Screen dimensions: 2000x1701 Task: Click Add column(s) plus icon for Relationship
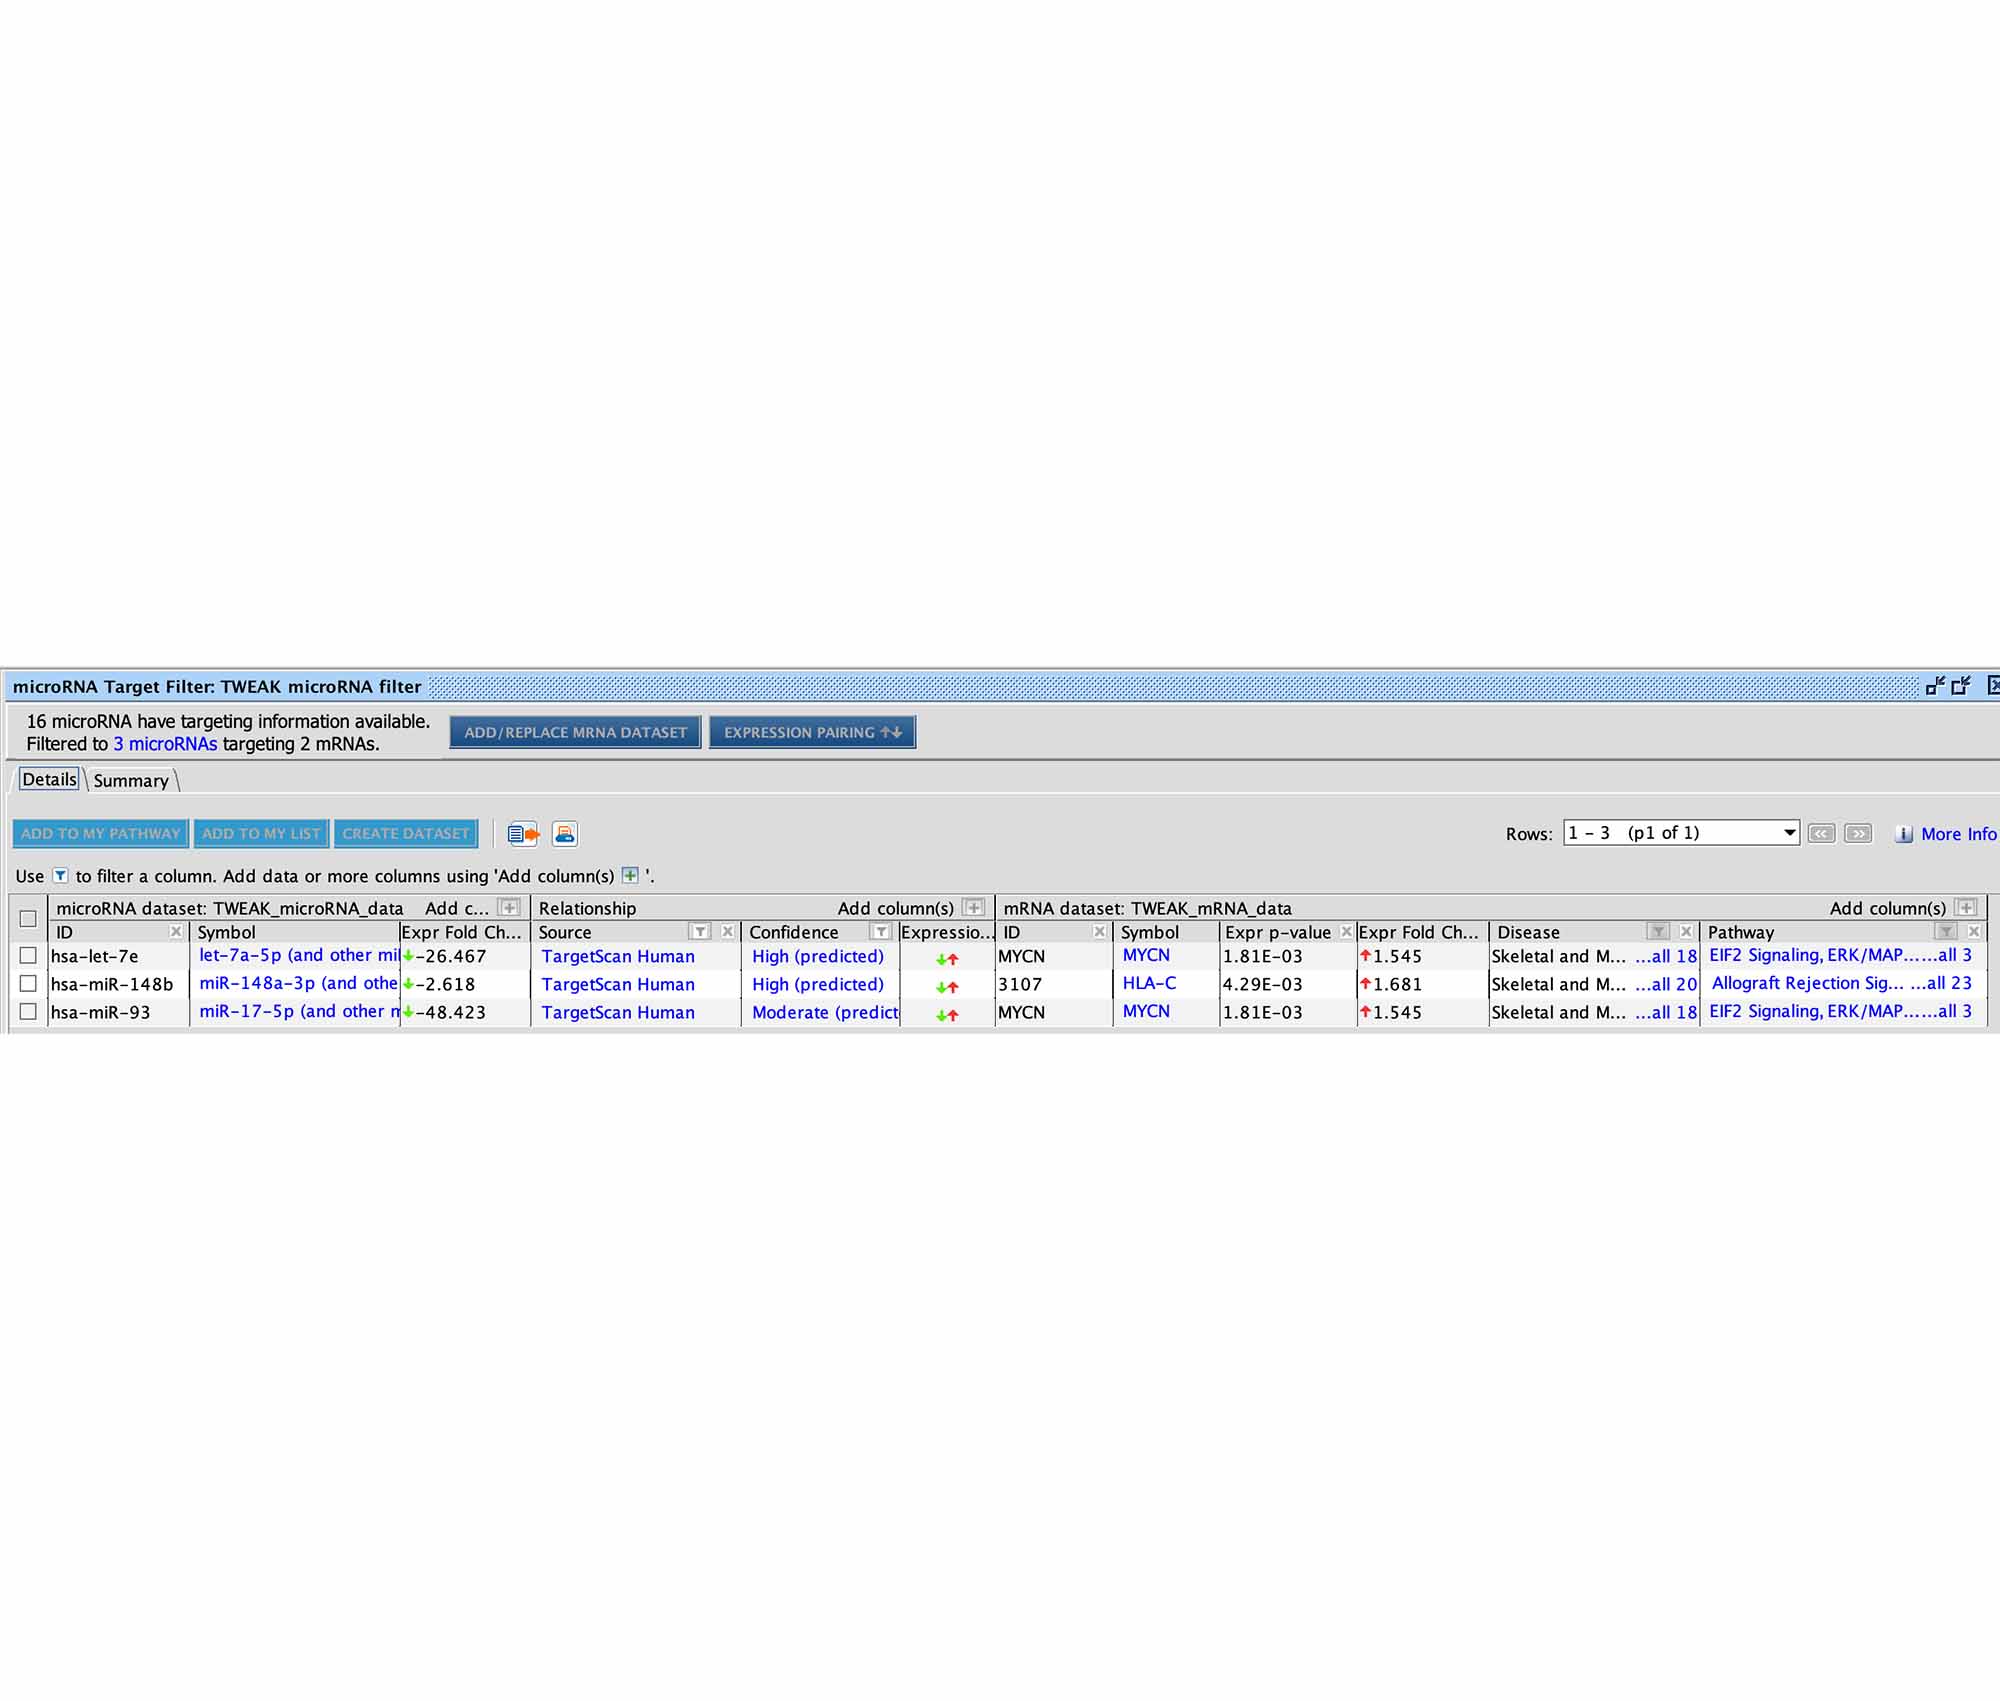pos(973,908)
